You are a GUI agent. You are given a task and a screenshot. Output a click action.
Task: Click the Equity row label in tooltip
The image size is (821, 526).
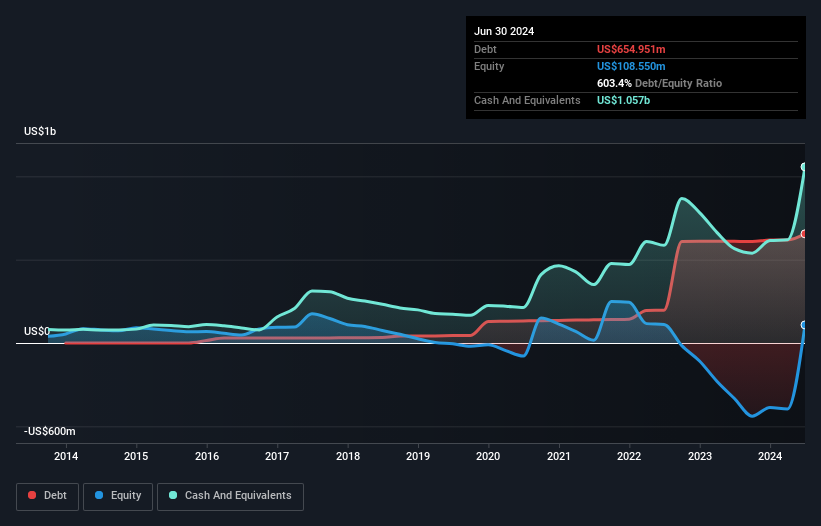489,66
